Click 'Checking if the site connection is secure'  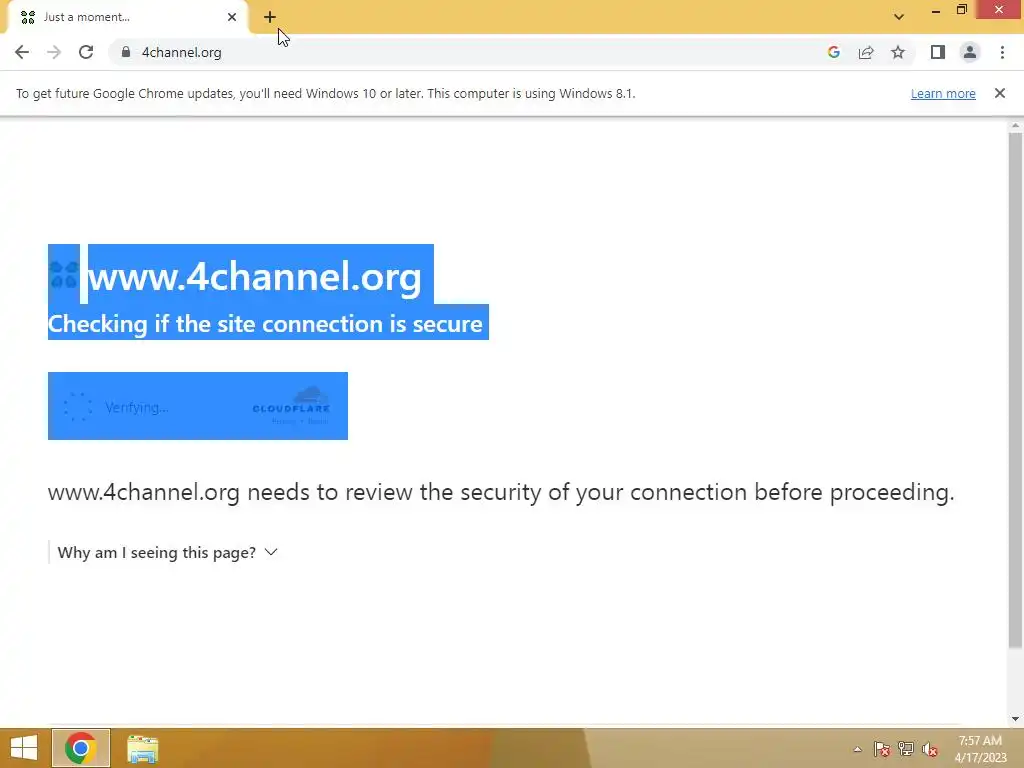point(265,324)
